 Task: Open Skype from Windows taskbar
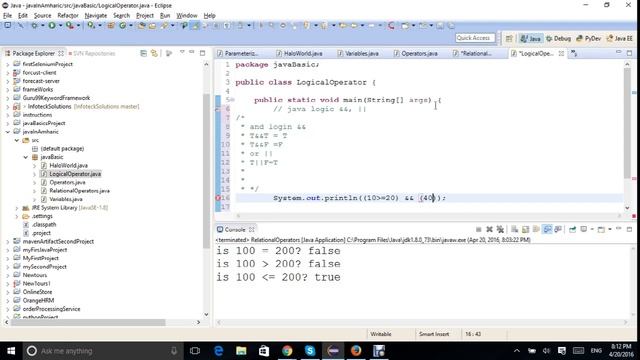(310, 351)
